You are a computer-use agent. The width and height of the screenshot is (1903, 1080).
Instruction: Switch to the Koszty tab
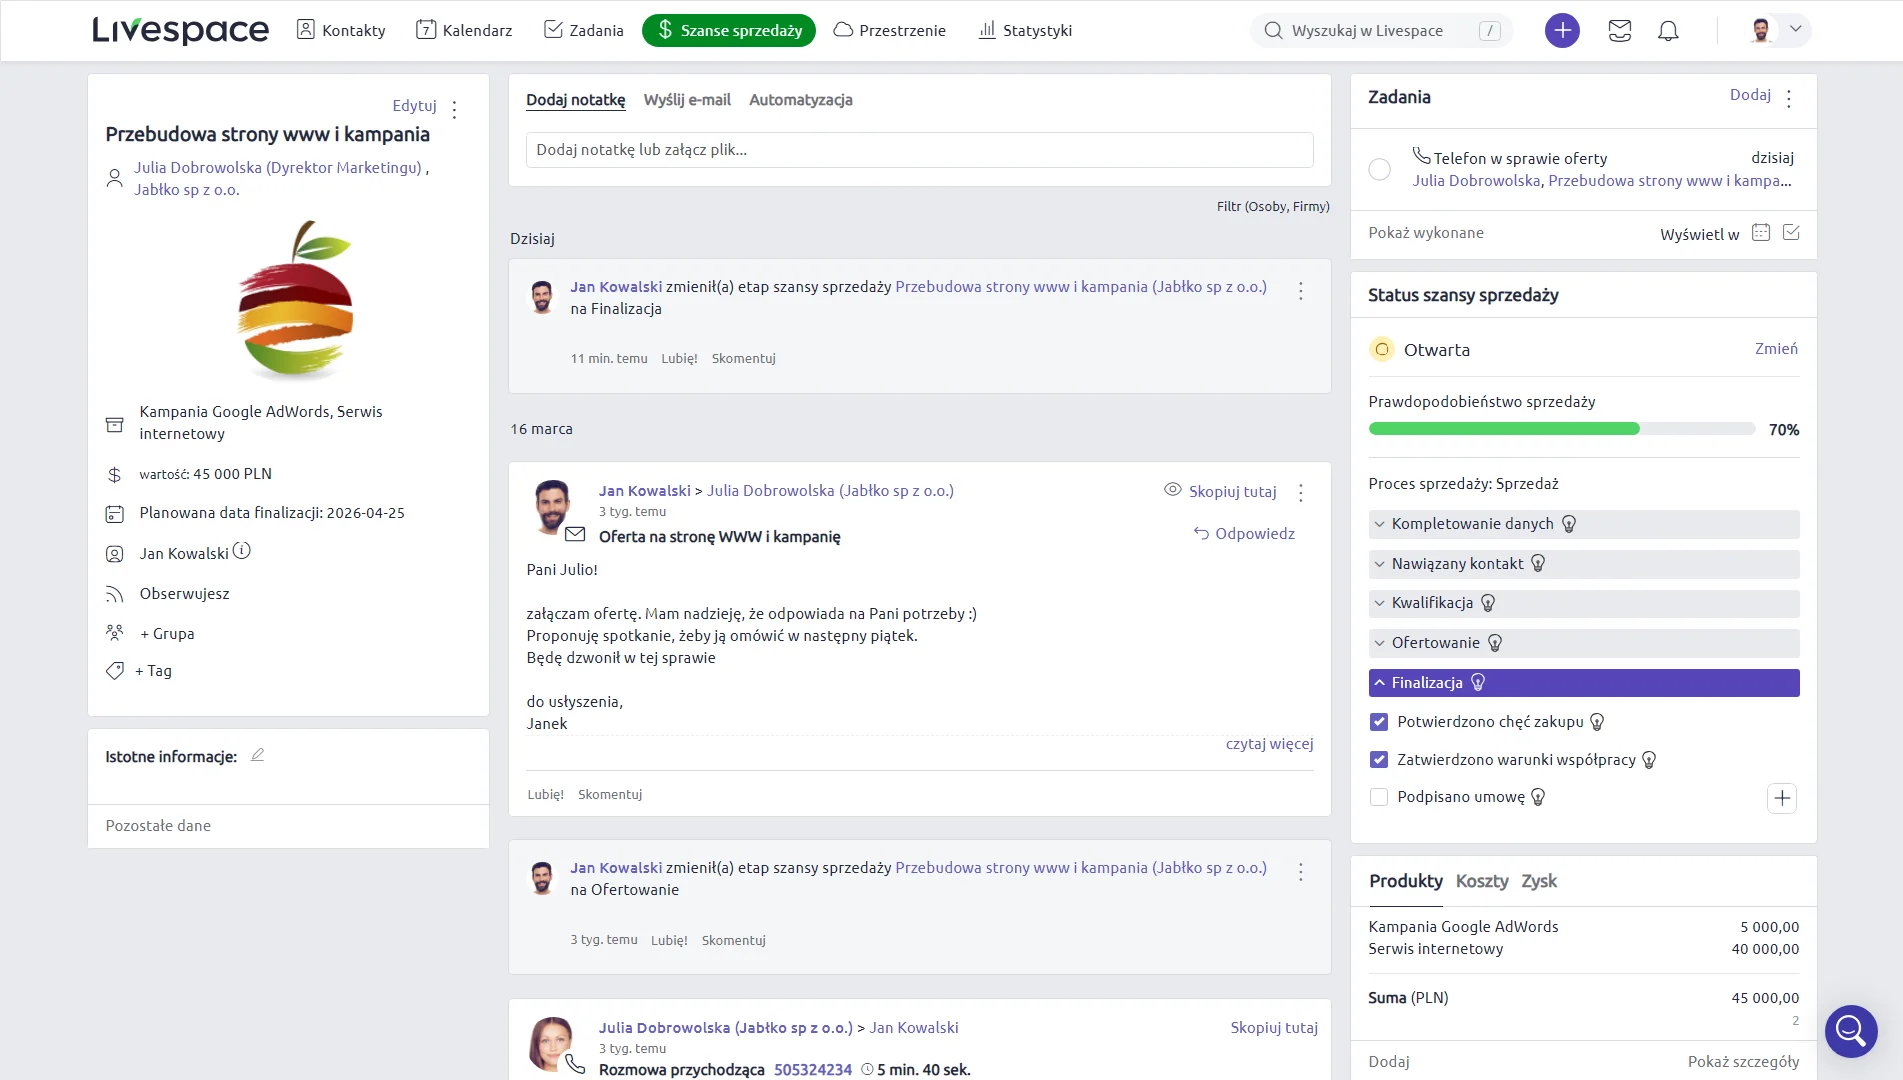point(1482,881)
